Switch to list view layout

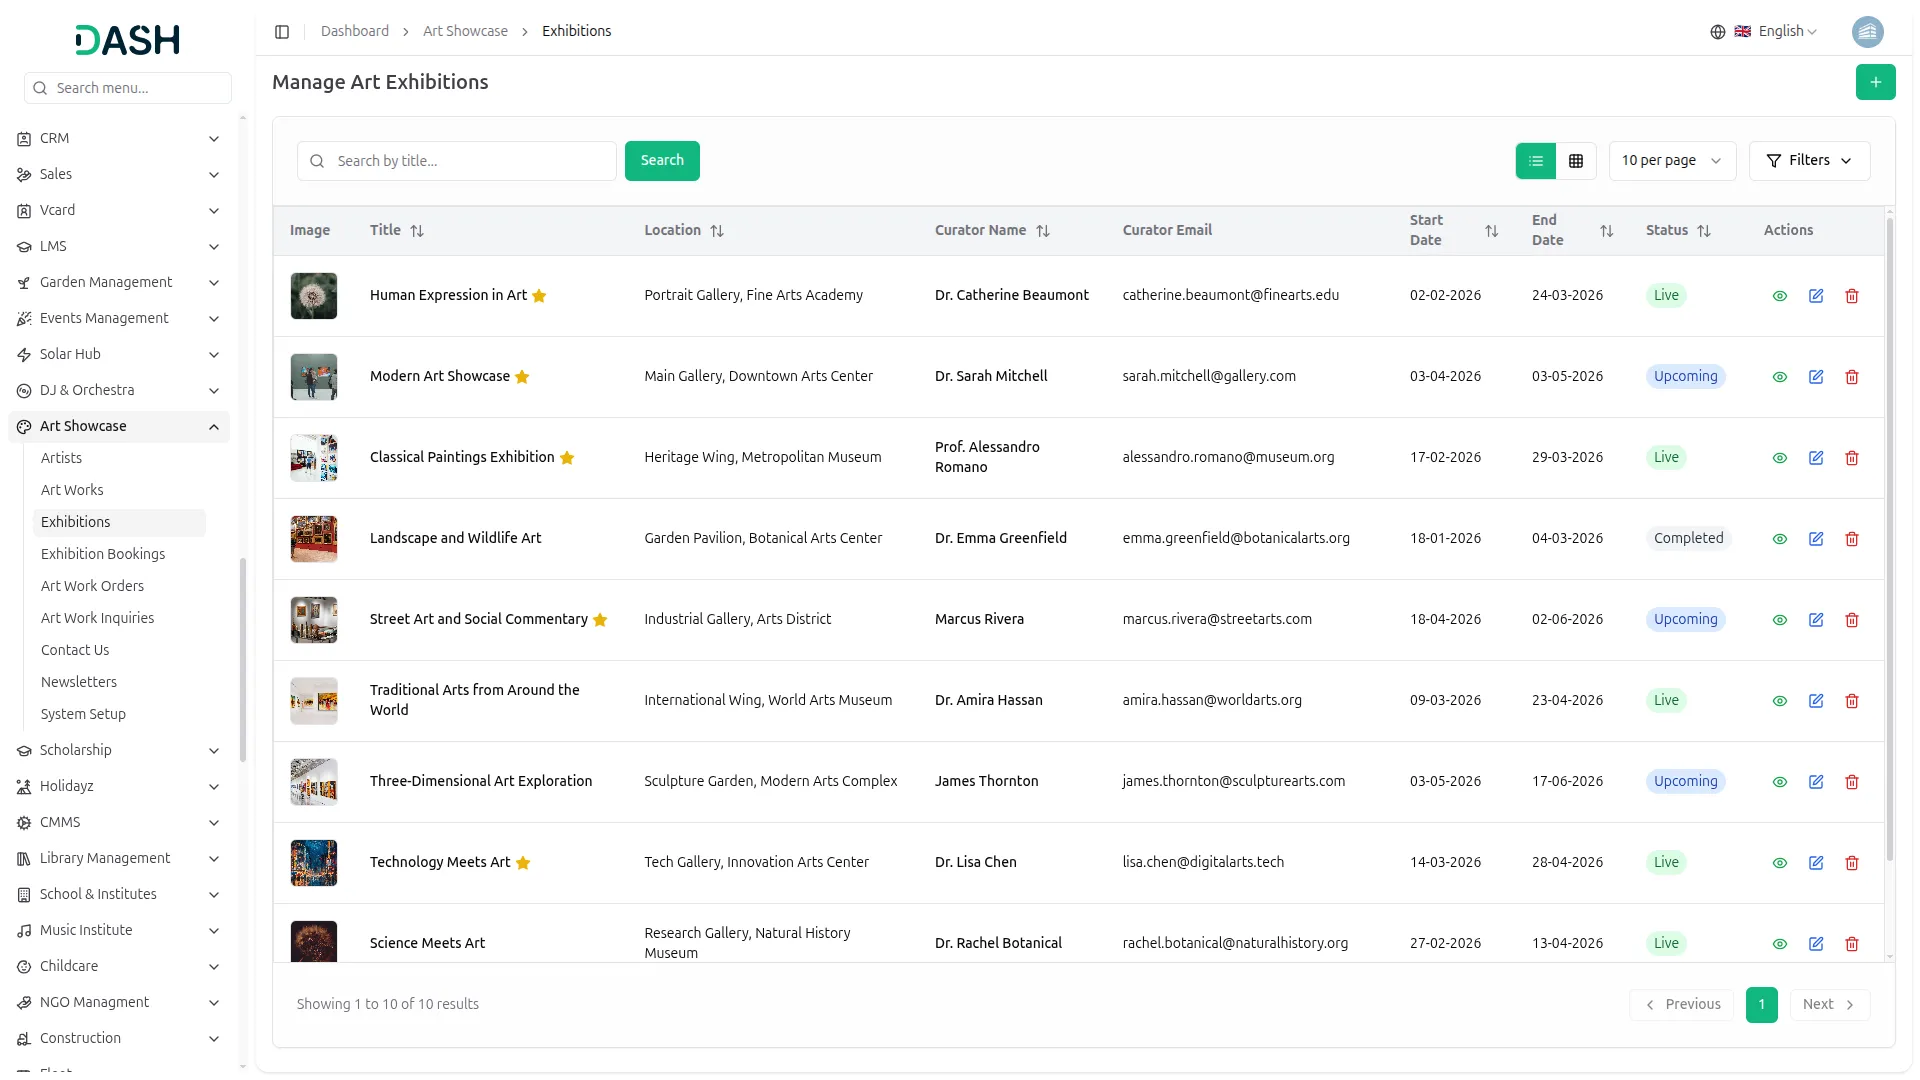tap(1535, 161)
